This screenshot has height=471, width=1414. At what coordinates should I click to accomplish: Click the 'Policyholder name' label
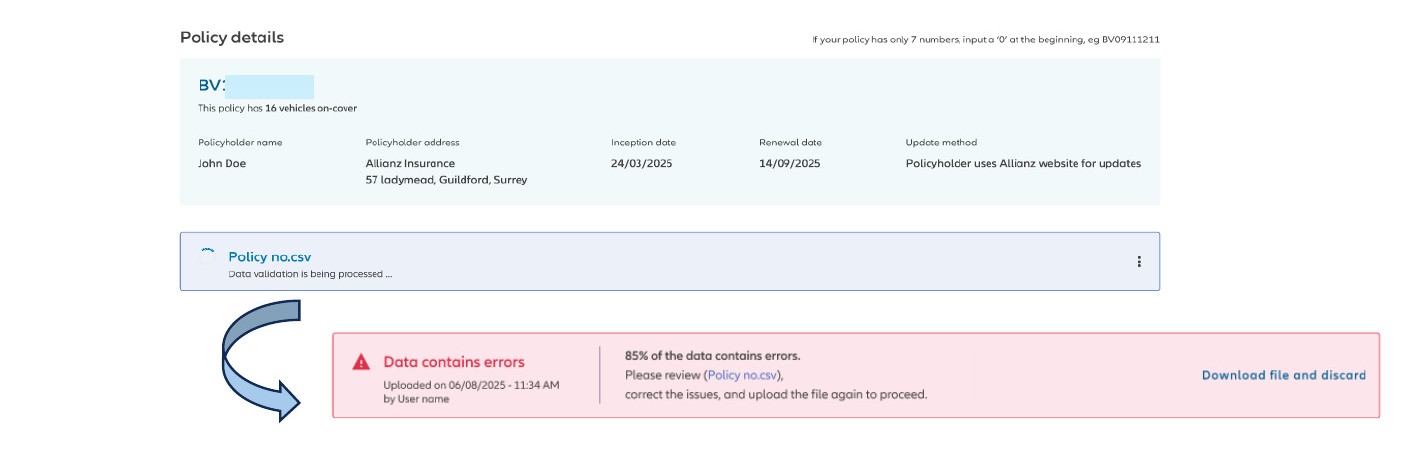pyautogui.click(x=240, y=142)
